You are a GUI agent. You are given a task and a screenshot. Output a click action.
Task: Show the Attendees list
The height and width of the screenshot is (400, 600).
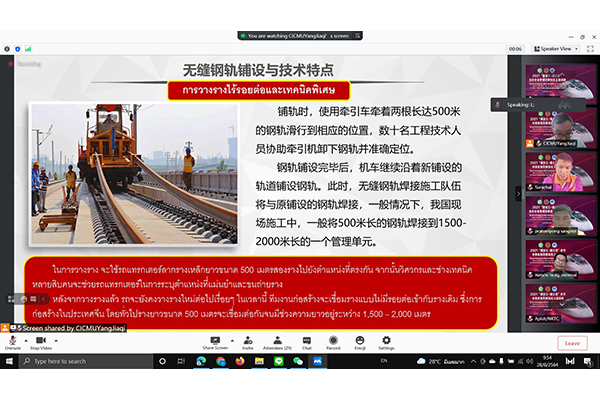coord(276,341)
